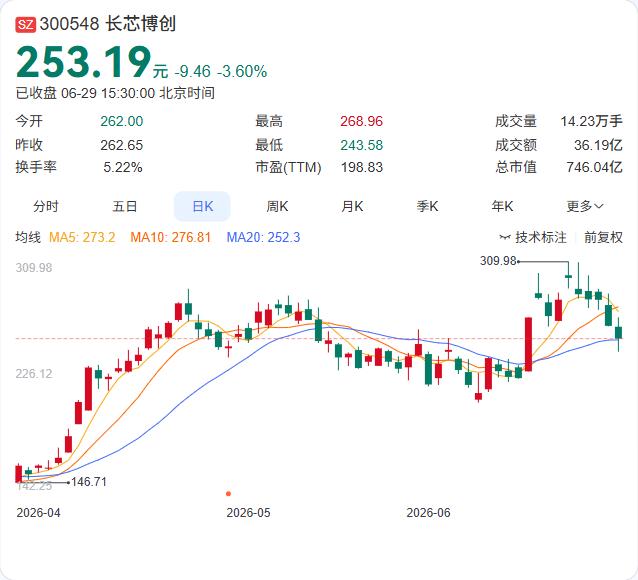Image resolution: width=638 pixels, height=580 pixels.
Task: Click the last green candlestick on chart
Action: tap(618, 333)
